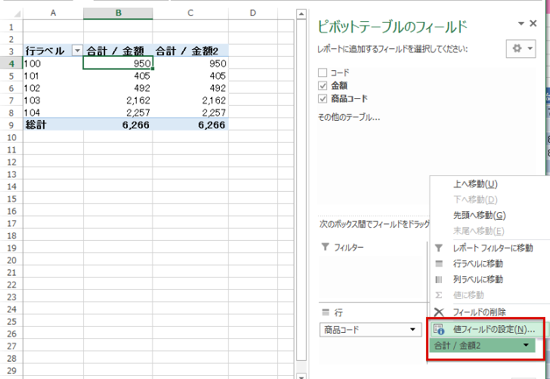This screenshot has width=550, height=379.
Task: Close the PivotTable Fields pane
Action: click(x=533, y=24)
